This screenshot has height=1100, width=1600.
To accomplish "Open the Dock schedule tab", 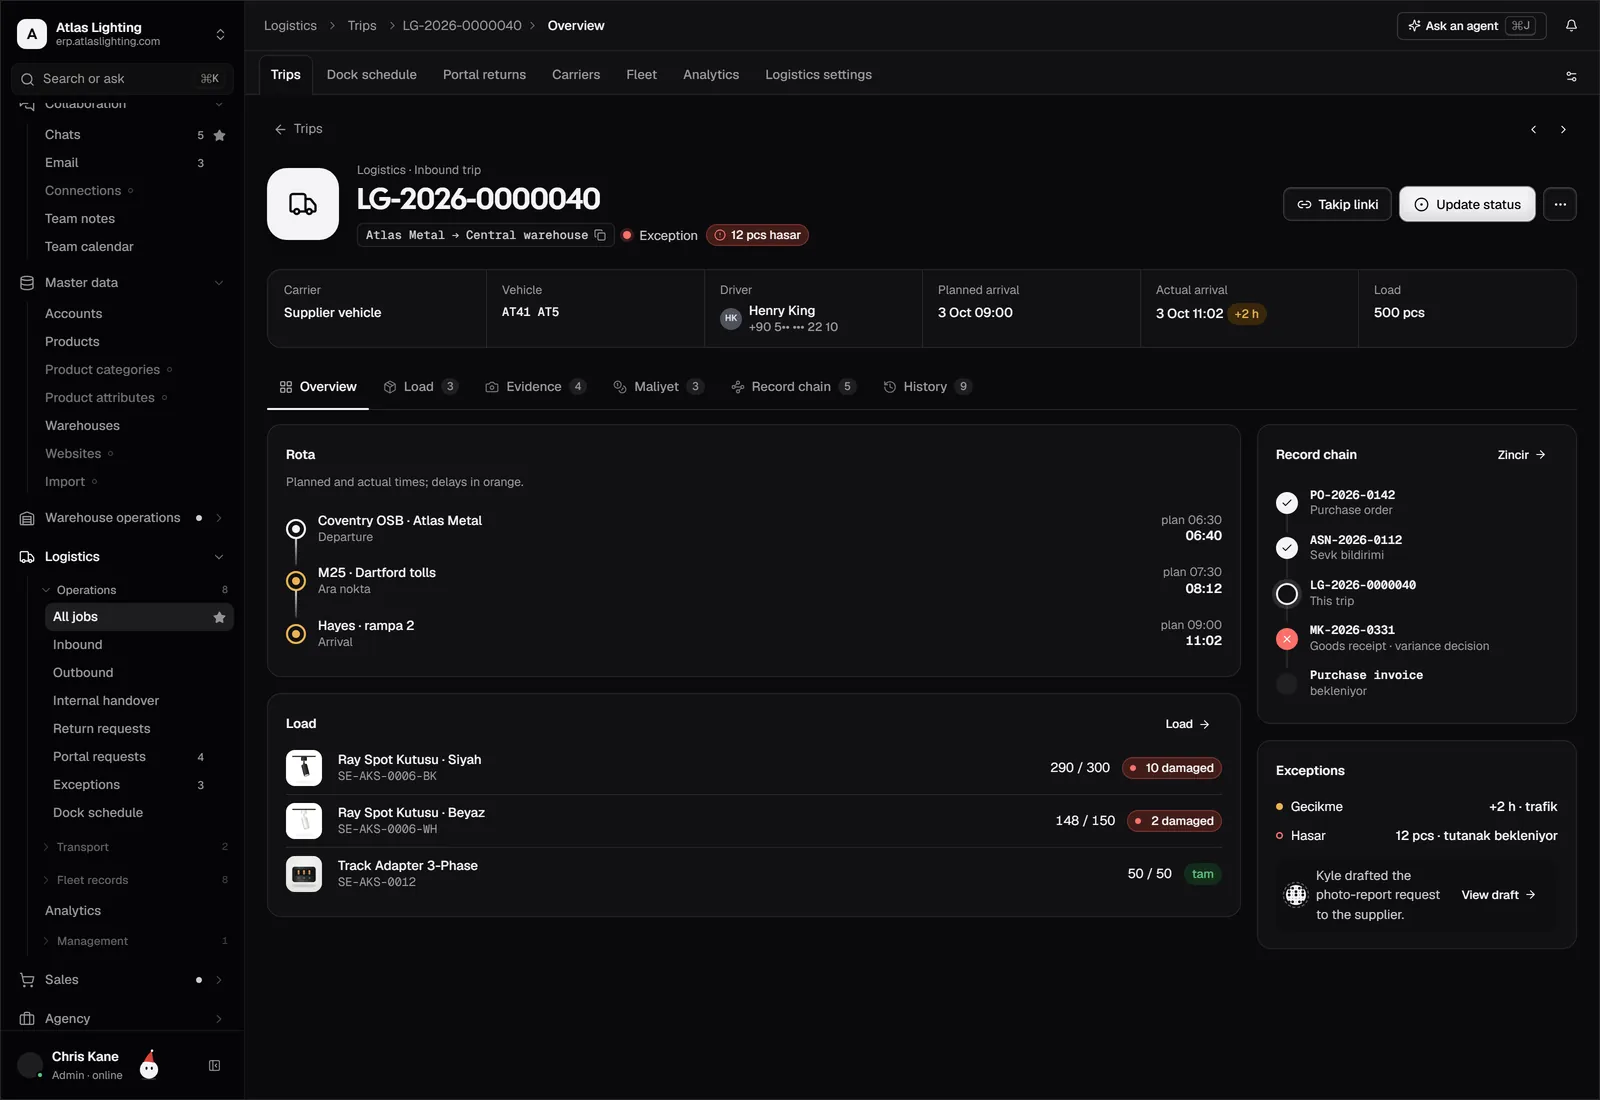I will 372,75.
